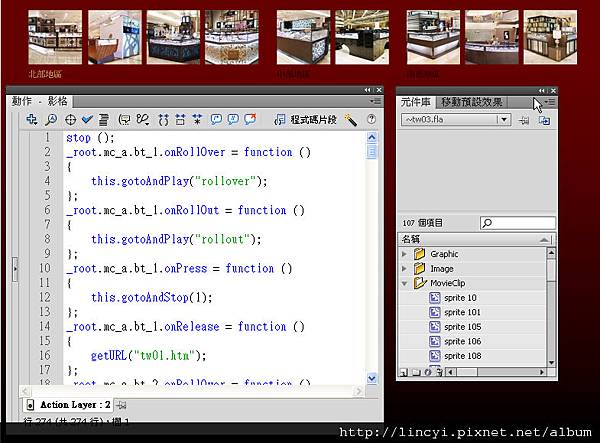The image size is (600, 443).
Task: Select sprite 105 in the library
Action: [x=472, y=327]
